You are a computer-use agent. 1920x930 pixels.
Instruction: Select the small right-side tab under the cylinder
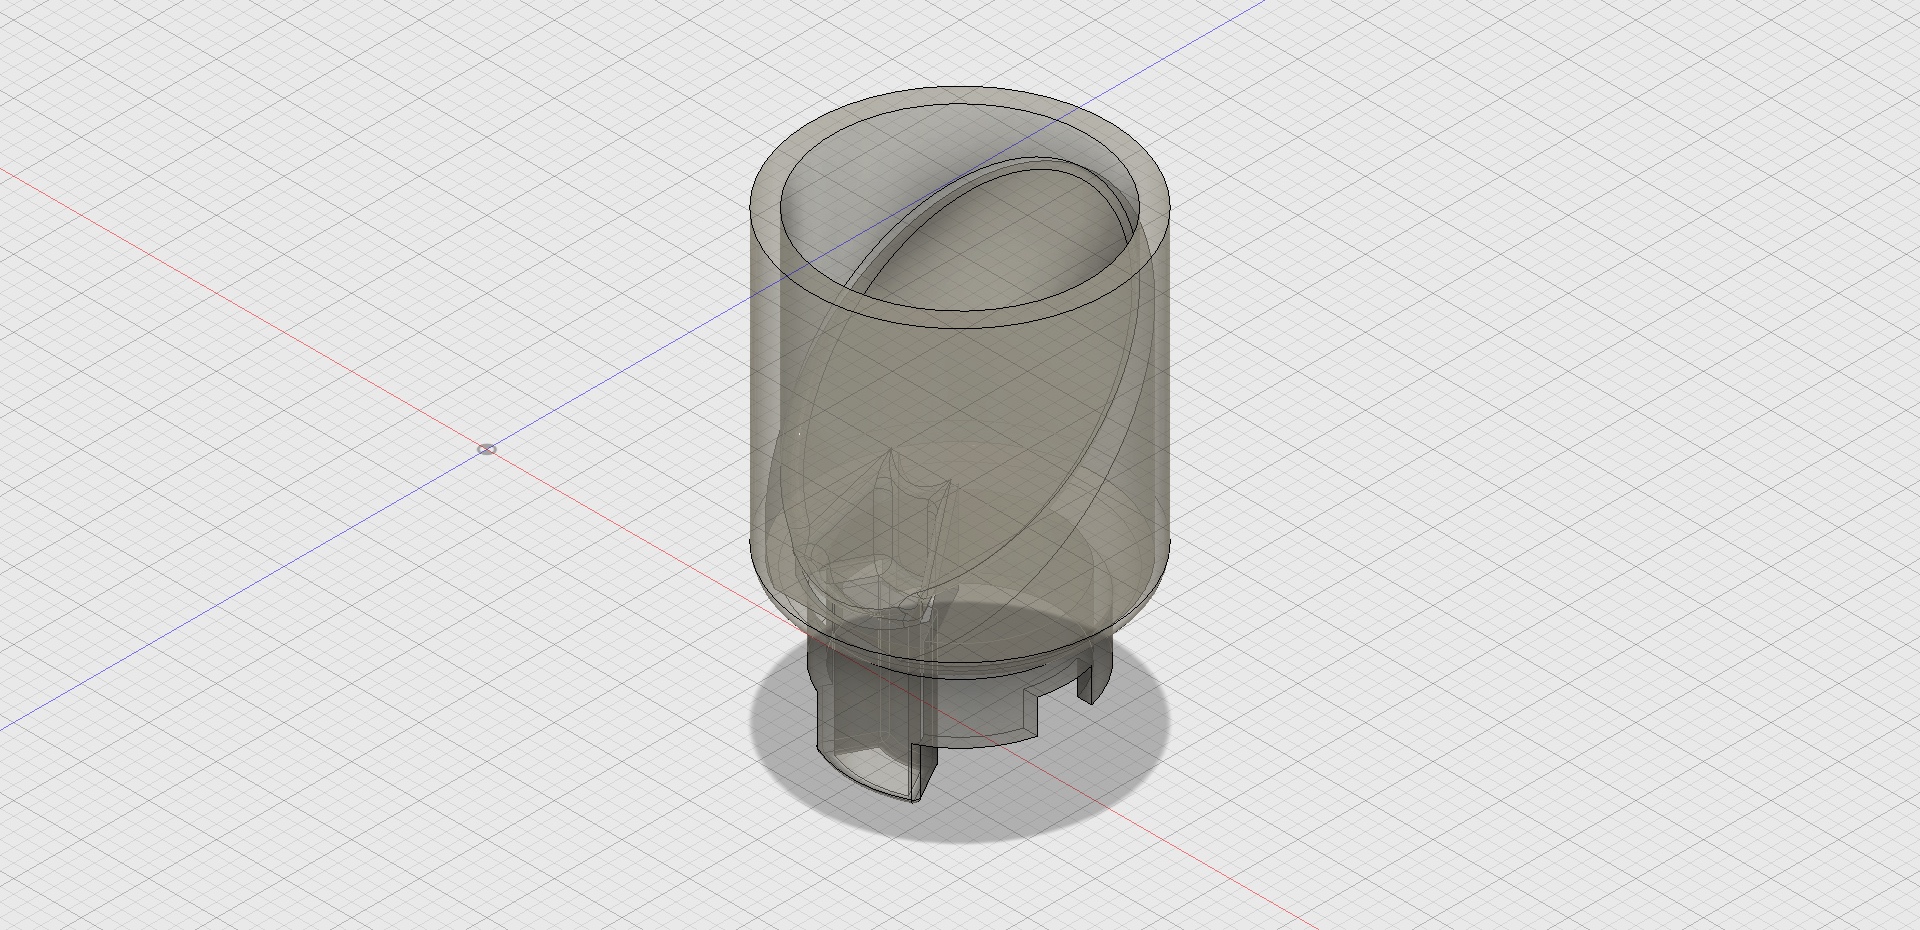[x=1094, y=670]
